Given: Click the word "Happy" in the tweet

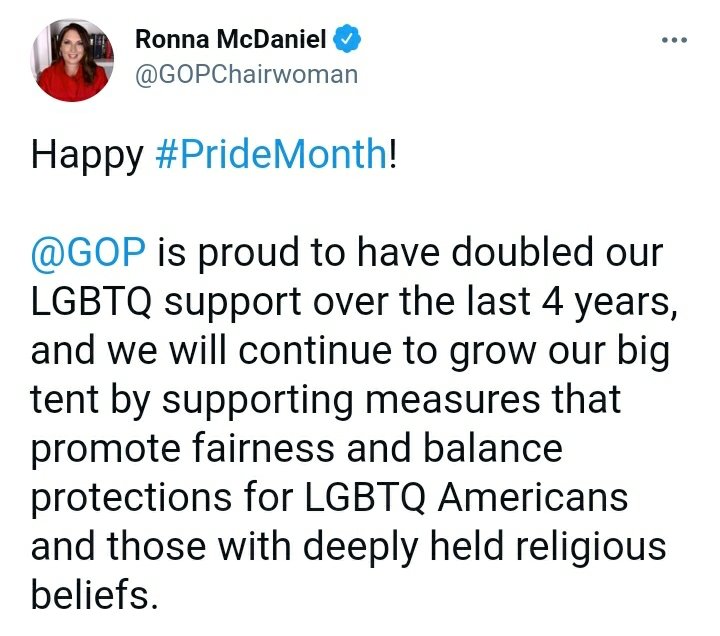Looking at the screenshot, I should [x=87, y=156].
